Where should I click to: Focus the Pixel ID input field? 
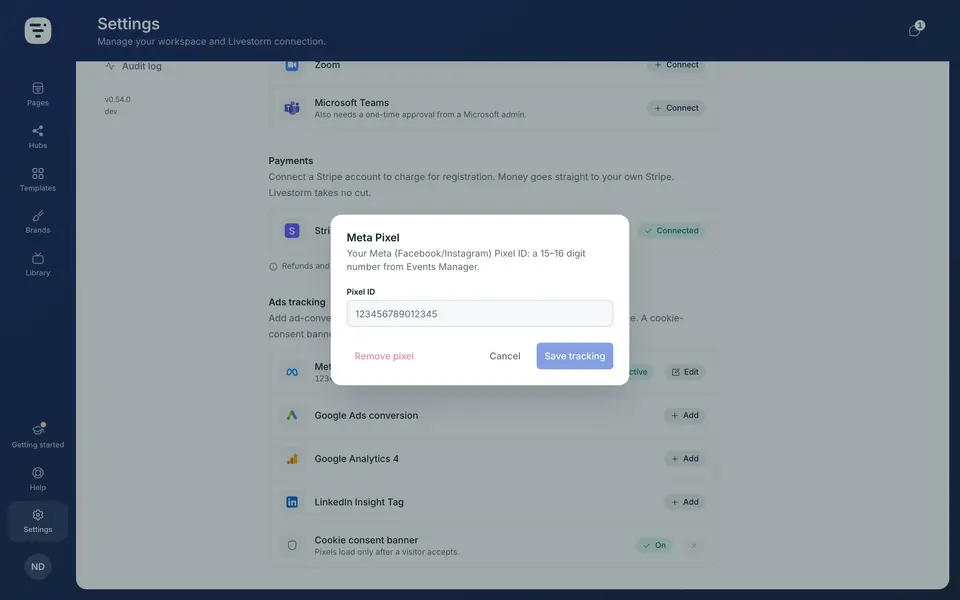pos(479,313)
